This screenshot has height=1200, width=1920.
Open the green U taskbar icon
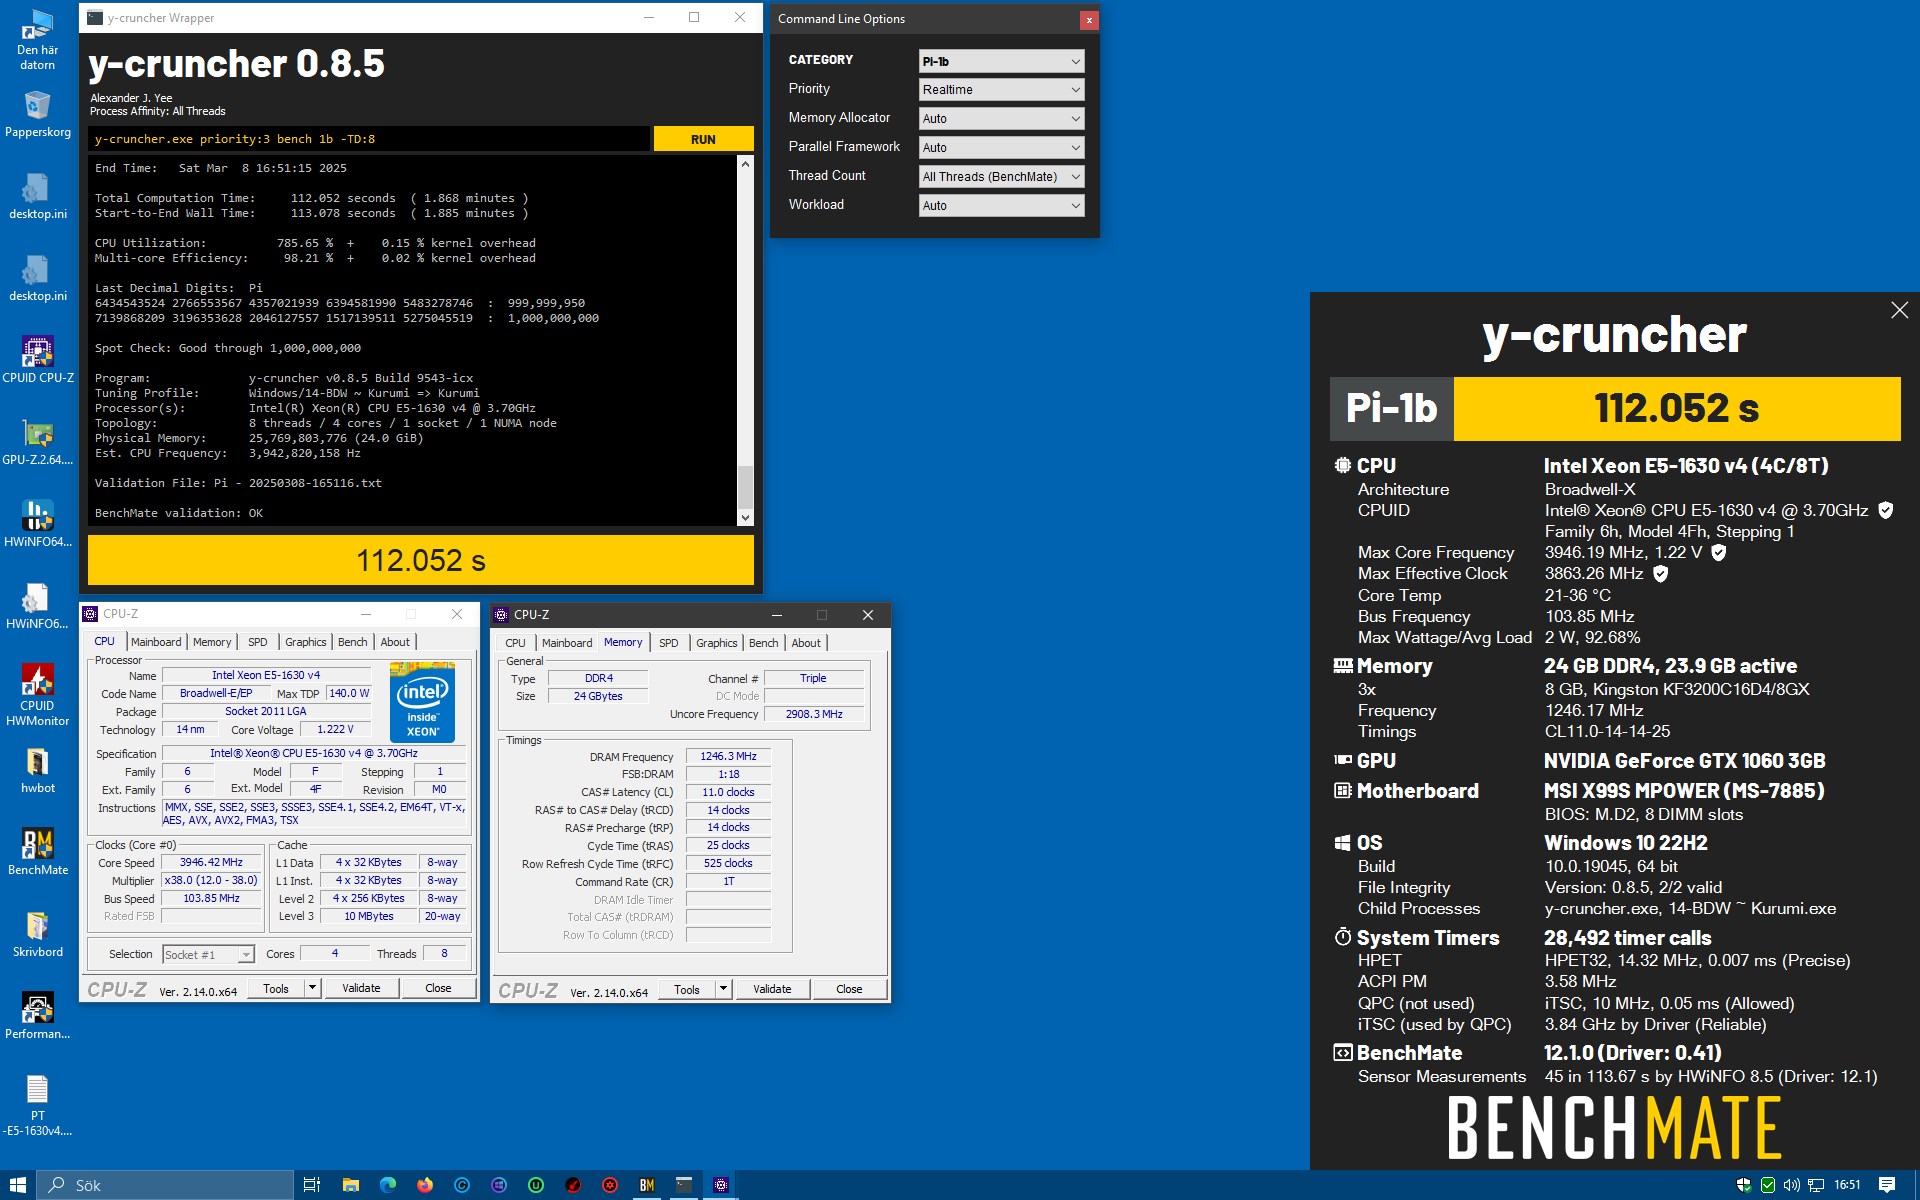536,1185
